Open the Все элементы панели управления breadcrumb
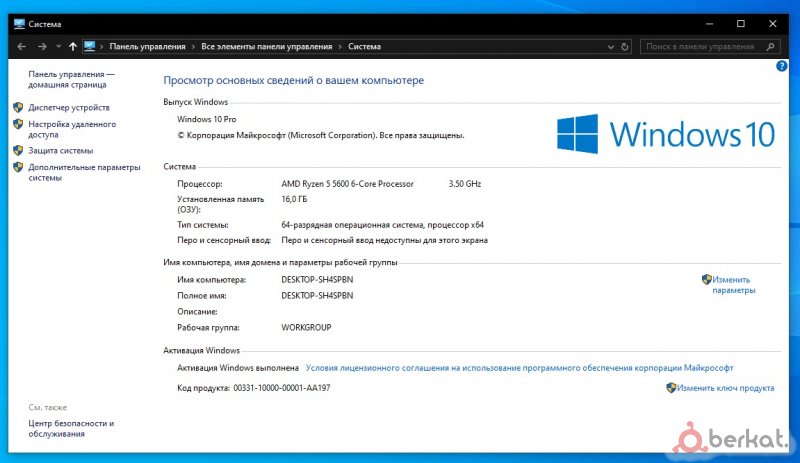Image resolution: width=800 pixels, height=463 pixels. pos(266,46)
